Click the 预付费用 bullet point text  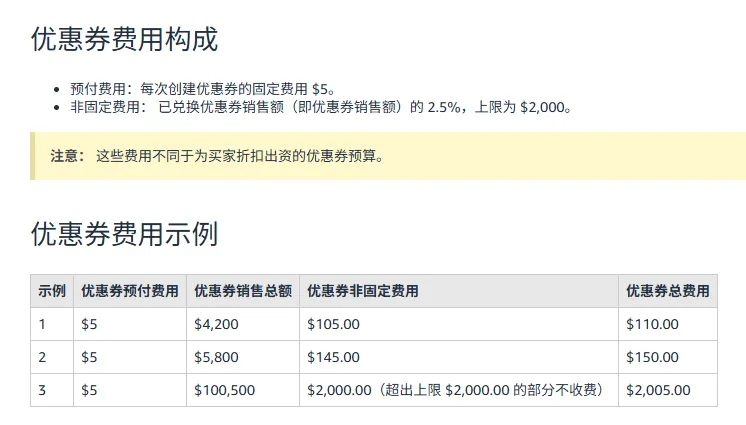point(209,89)
